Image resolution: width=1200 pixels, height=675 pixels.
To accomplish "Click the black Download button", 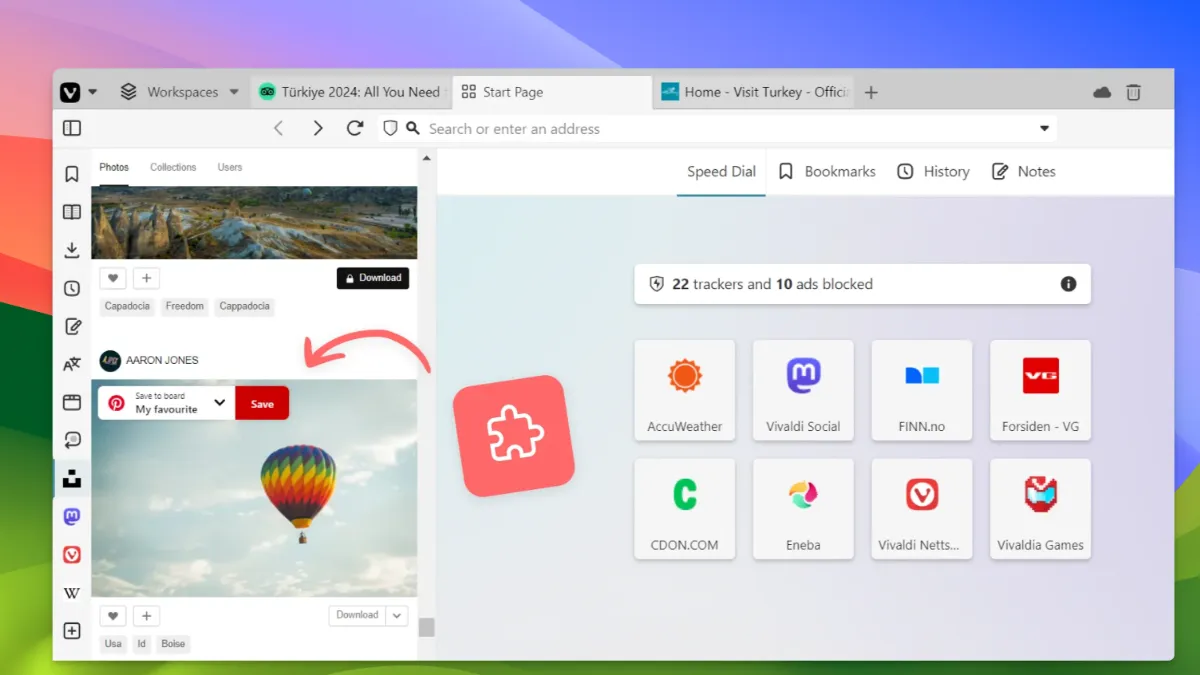I will click(373, 278).
